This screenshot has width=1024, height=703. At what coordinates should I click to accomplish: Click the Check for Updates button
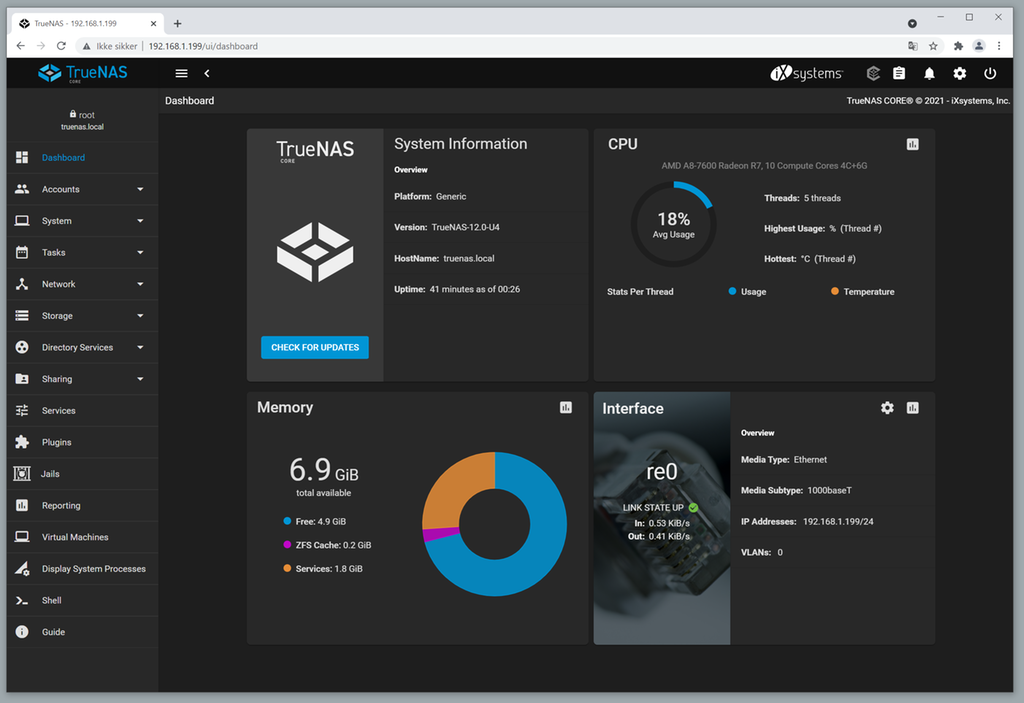(x=315, y=347)
